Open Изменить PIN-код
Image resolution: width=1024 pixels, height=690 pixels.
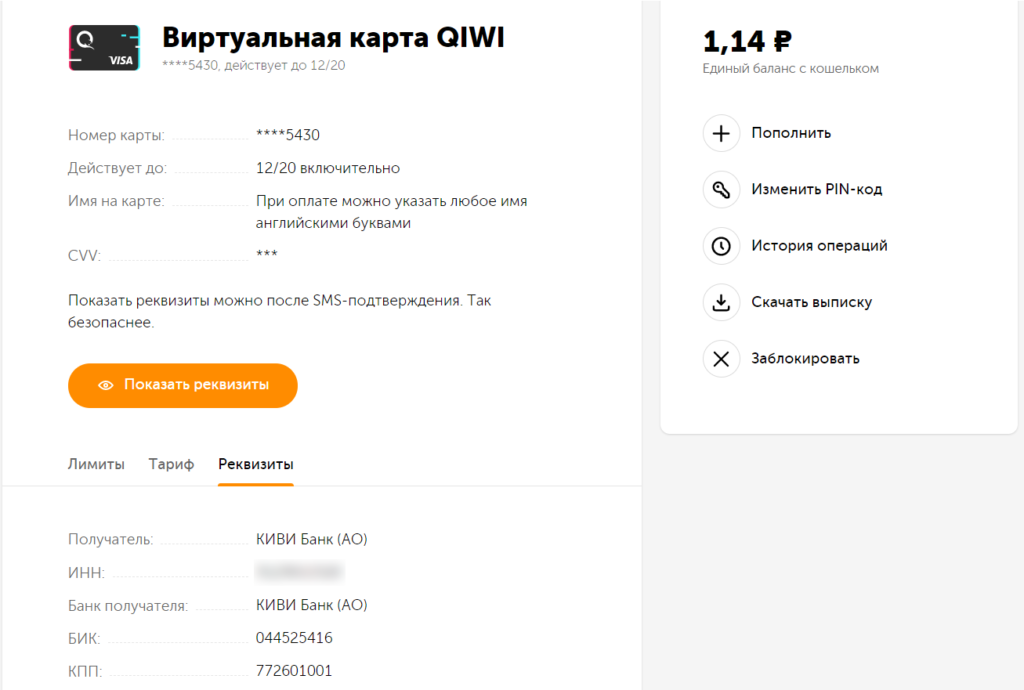click(x=816, y=189)
